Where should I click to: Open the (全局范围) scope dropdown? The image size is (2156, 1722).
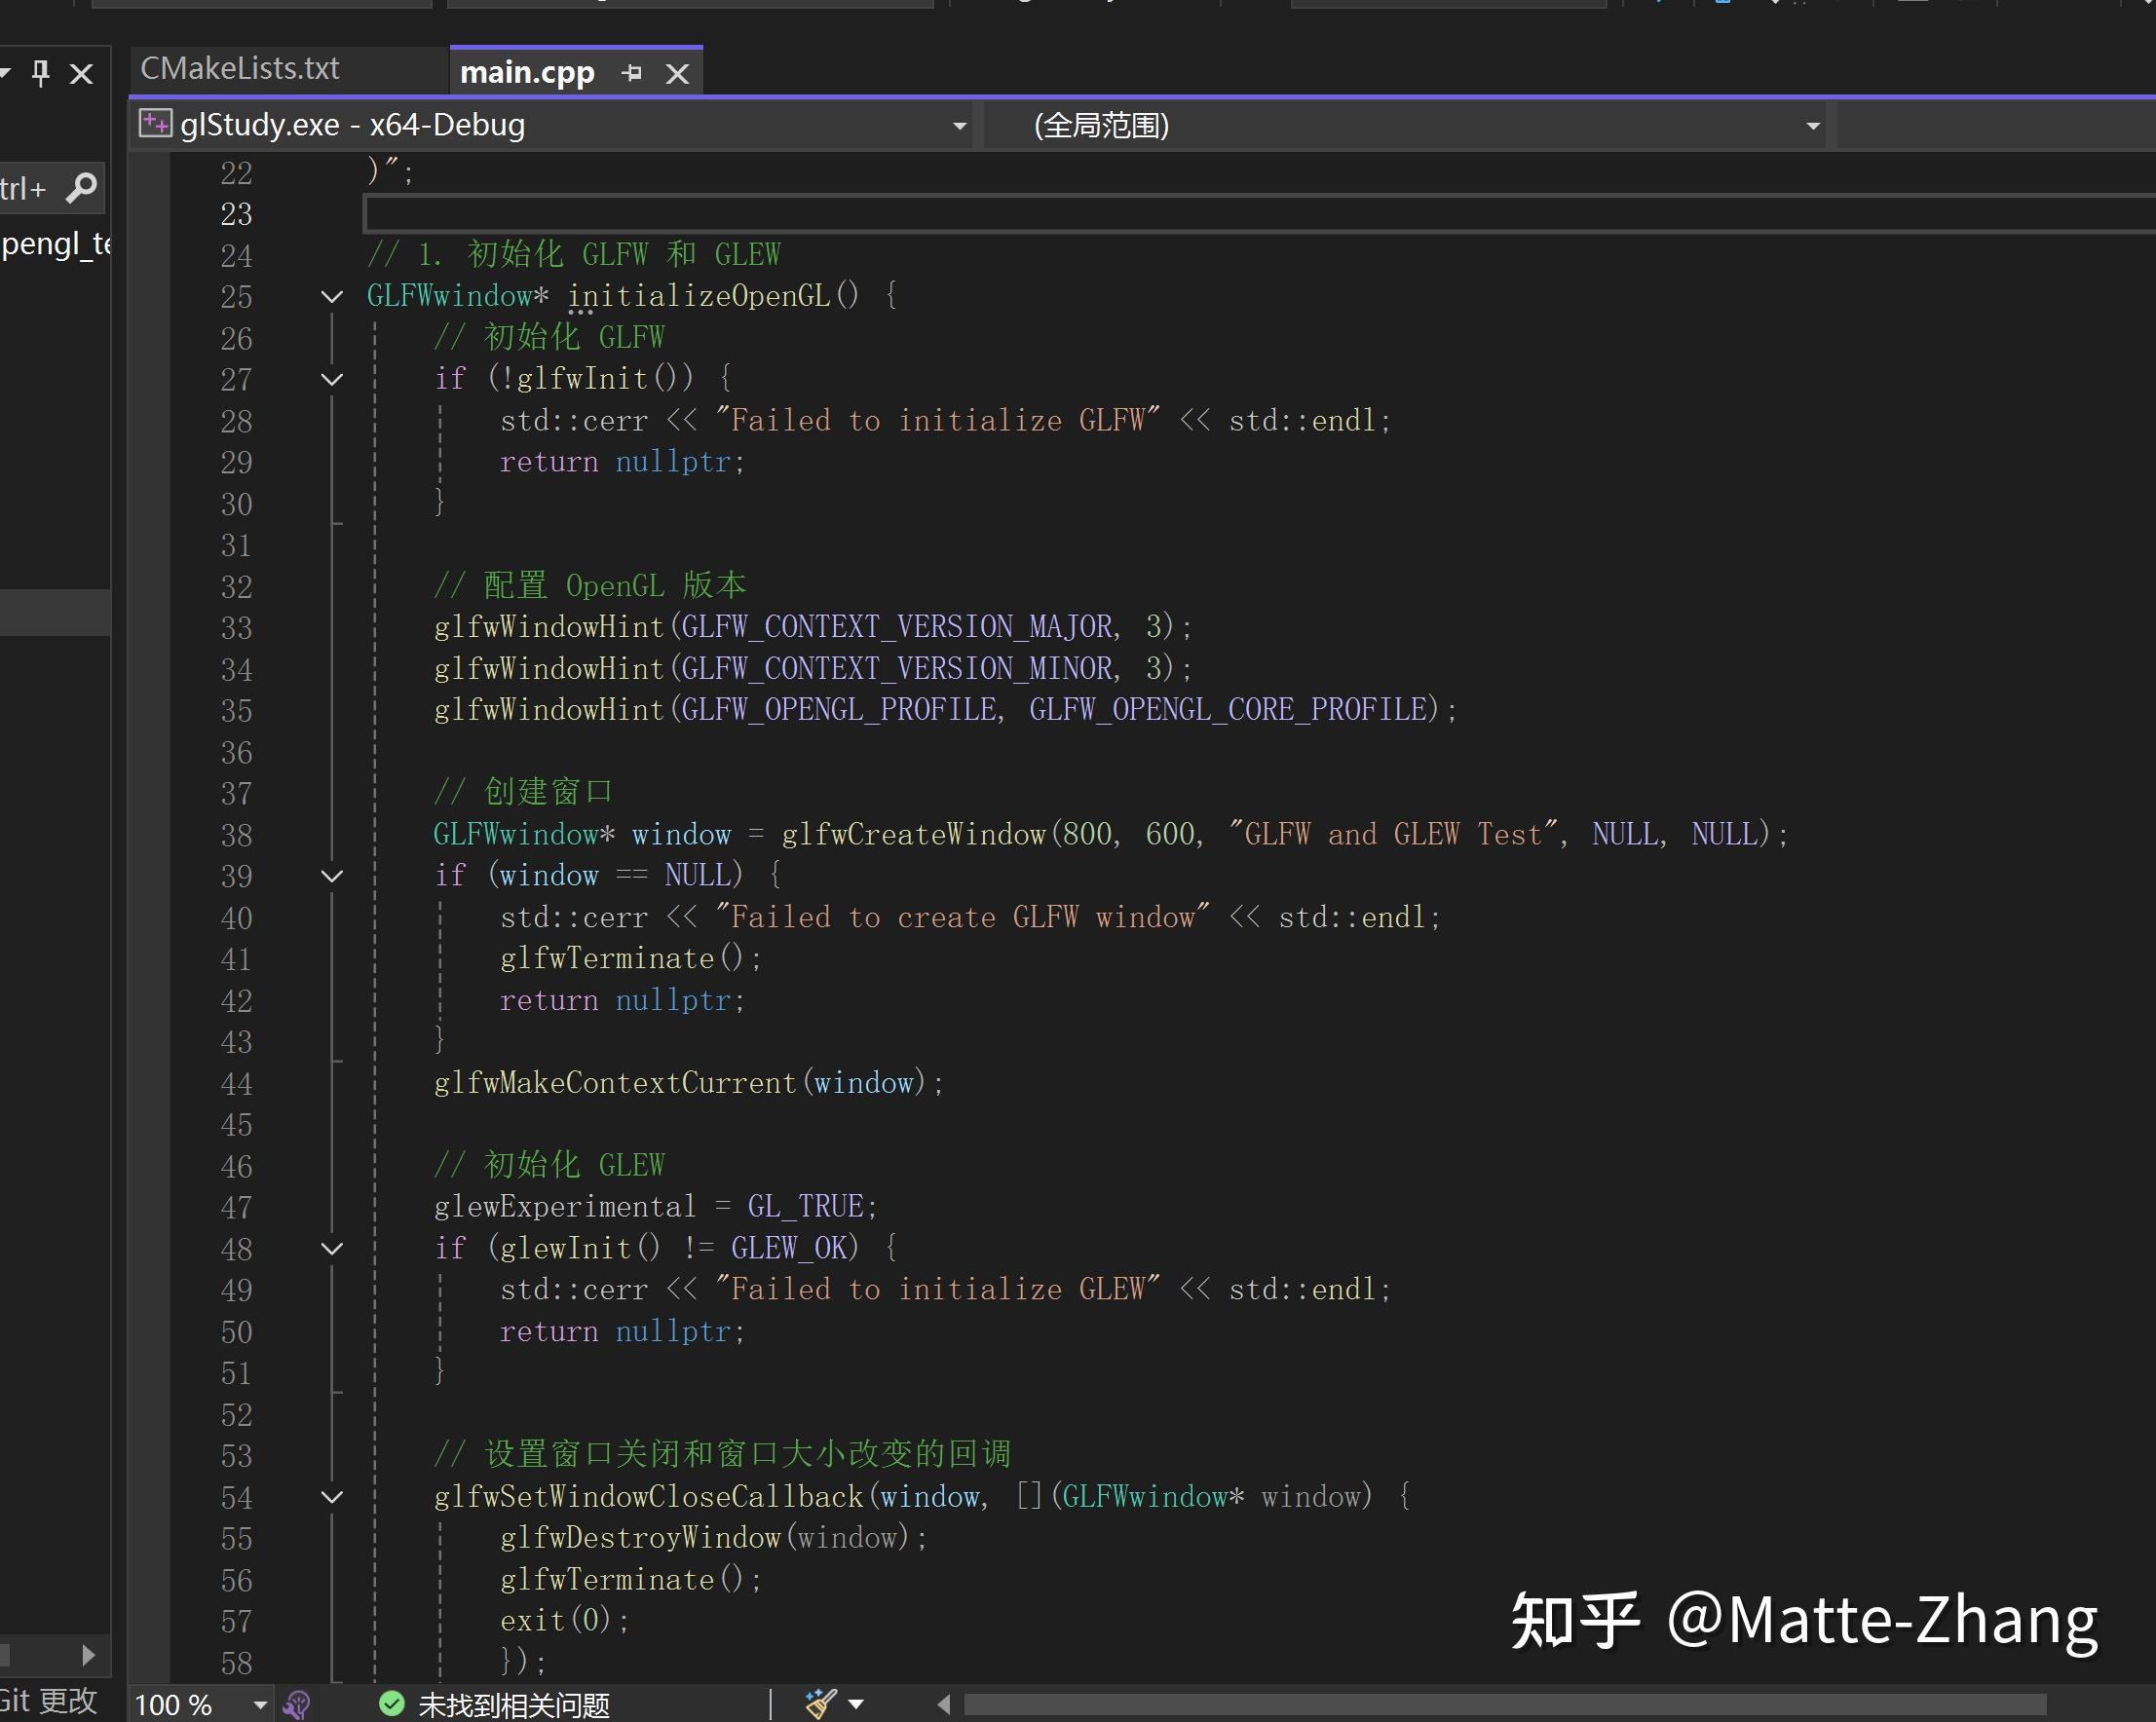1812,124
